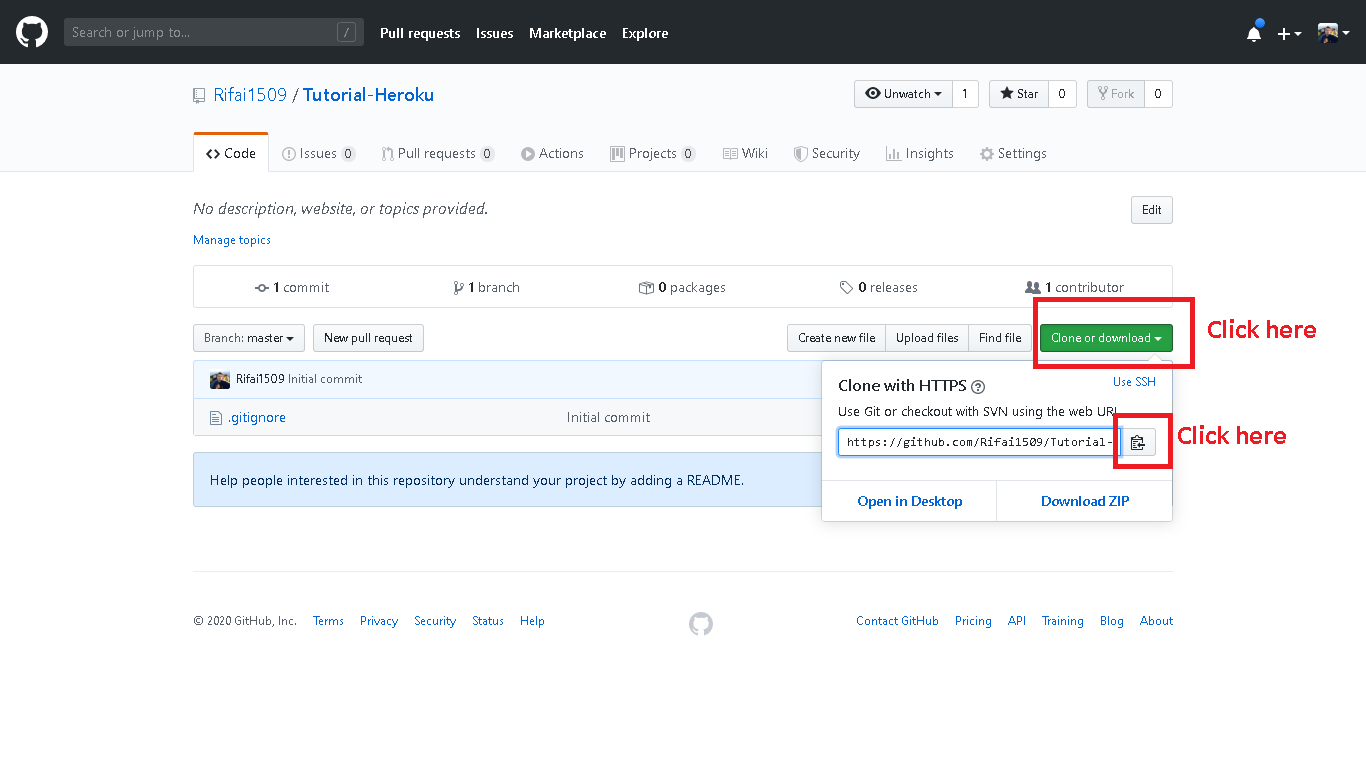Image resolution: width=1366 pixels, height=768 pixels.
Task: Star the Tutorial-Heroku repository
Action: 1018,93
